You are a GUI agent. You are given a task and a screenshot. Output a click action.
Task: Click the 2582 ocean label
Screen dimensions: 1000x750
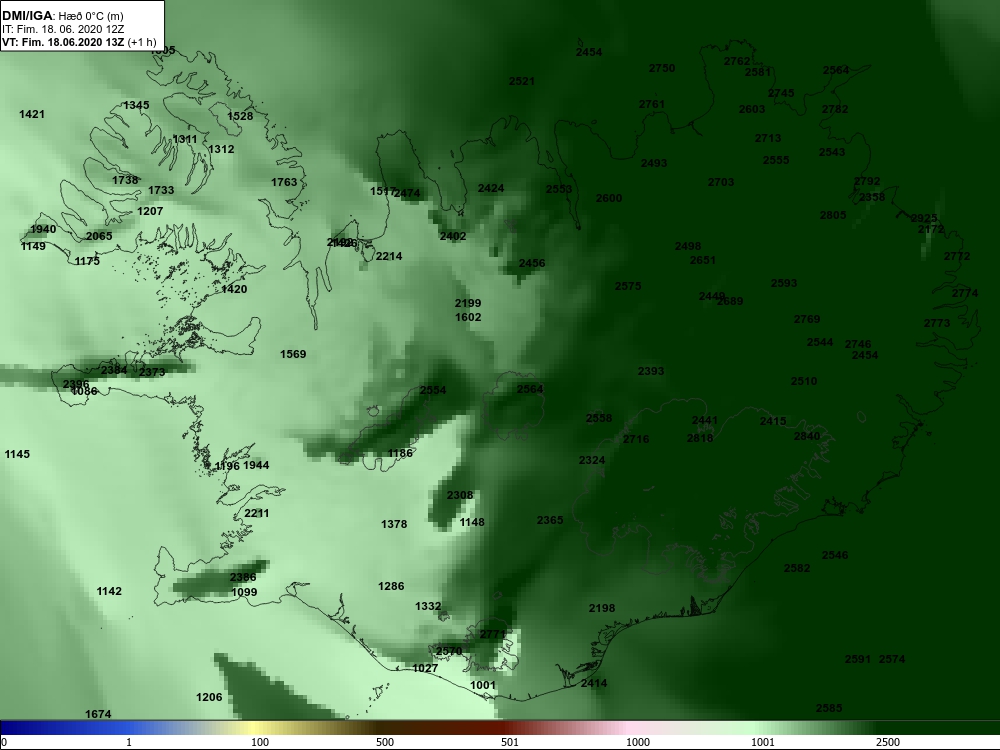pyautogui.click(x=797, y=568)
